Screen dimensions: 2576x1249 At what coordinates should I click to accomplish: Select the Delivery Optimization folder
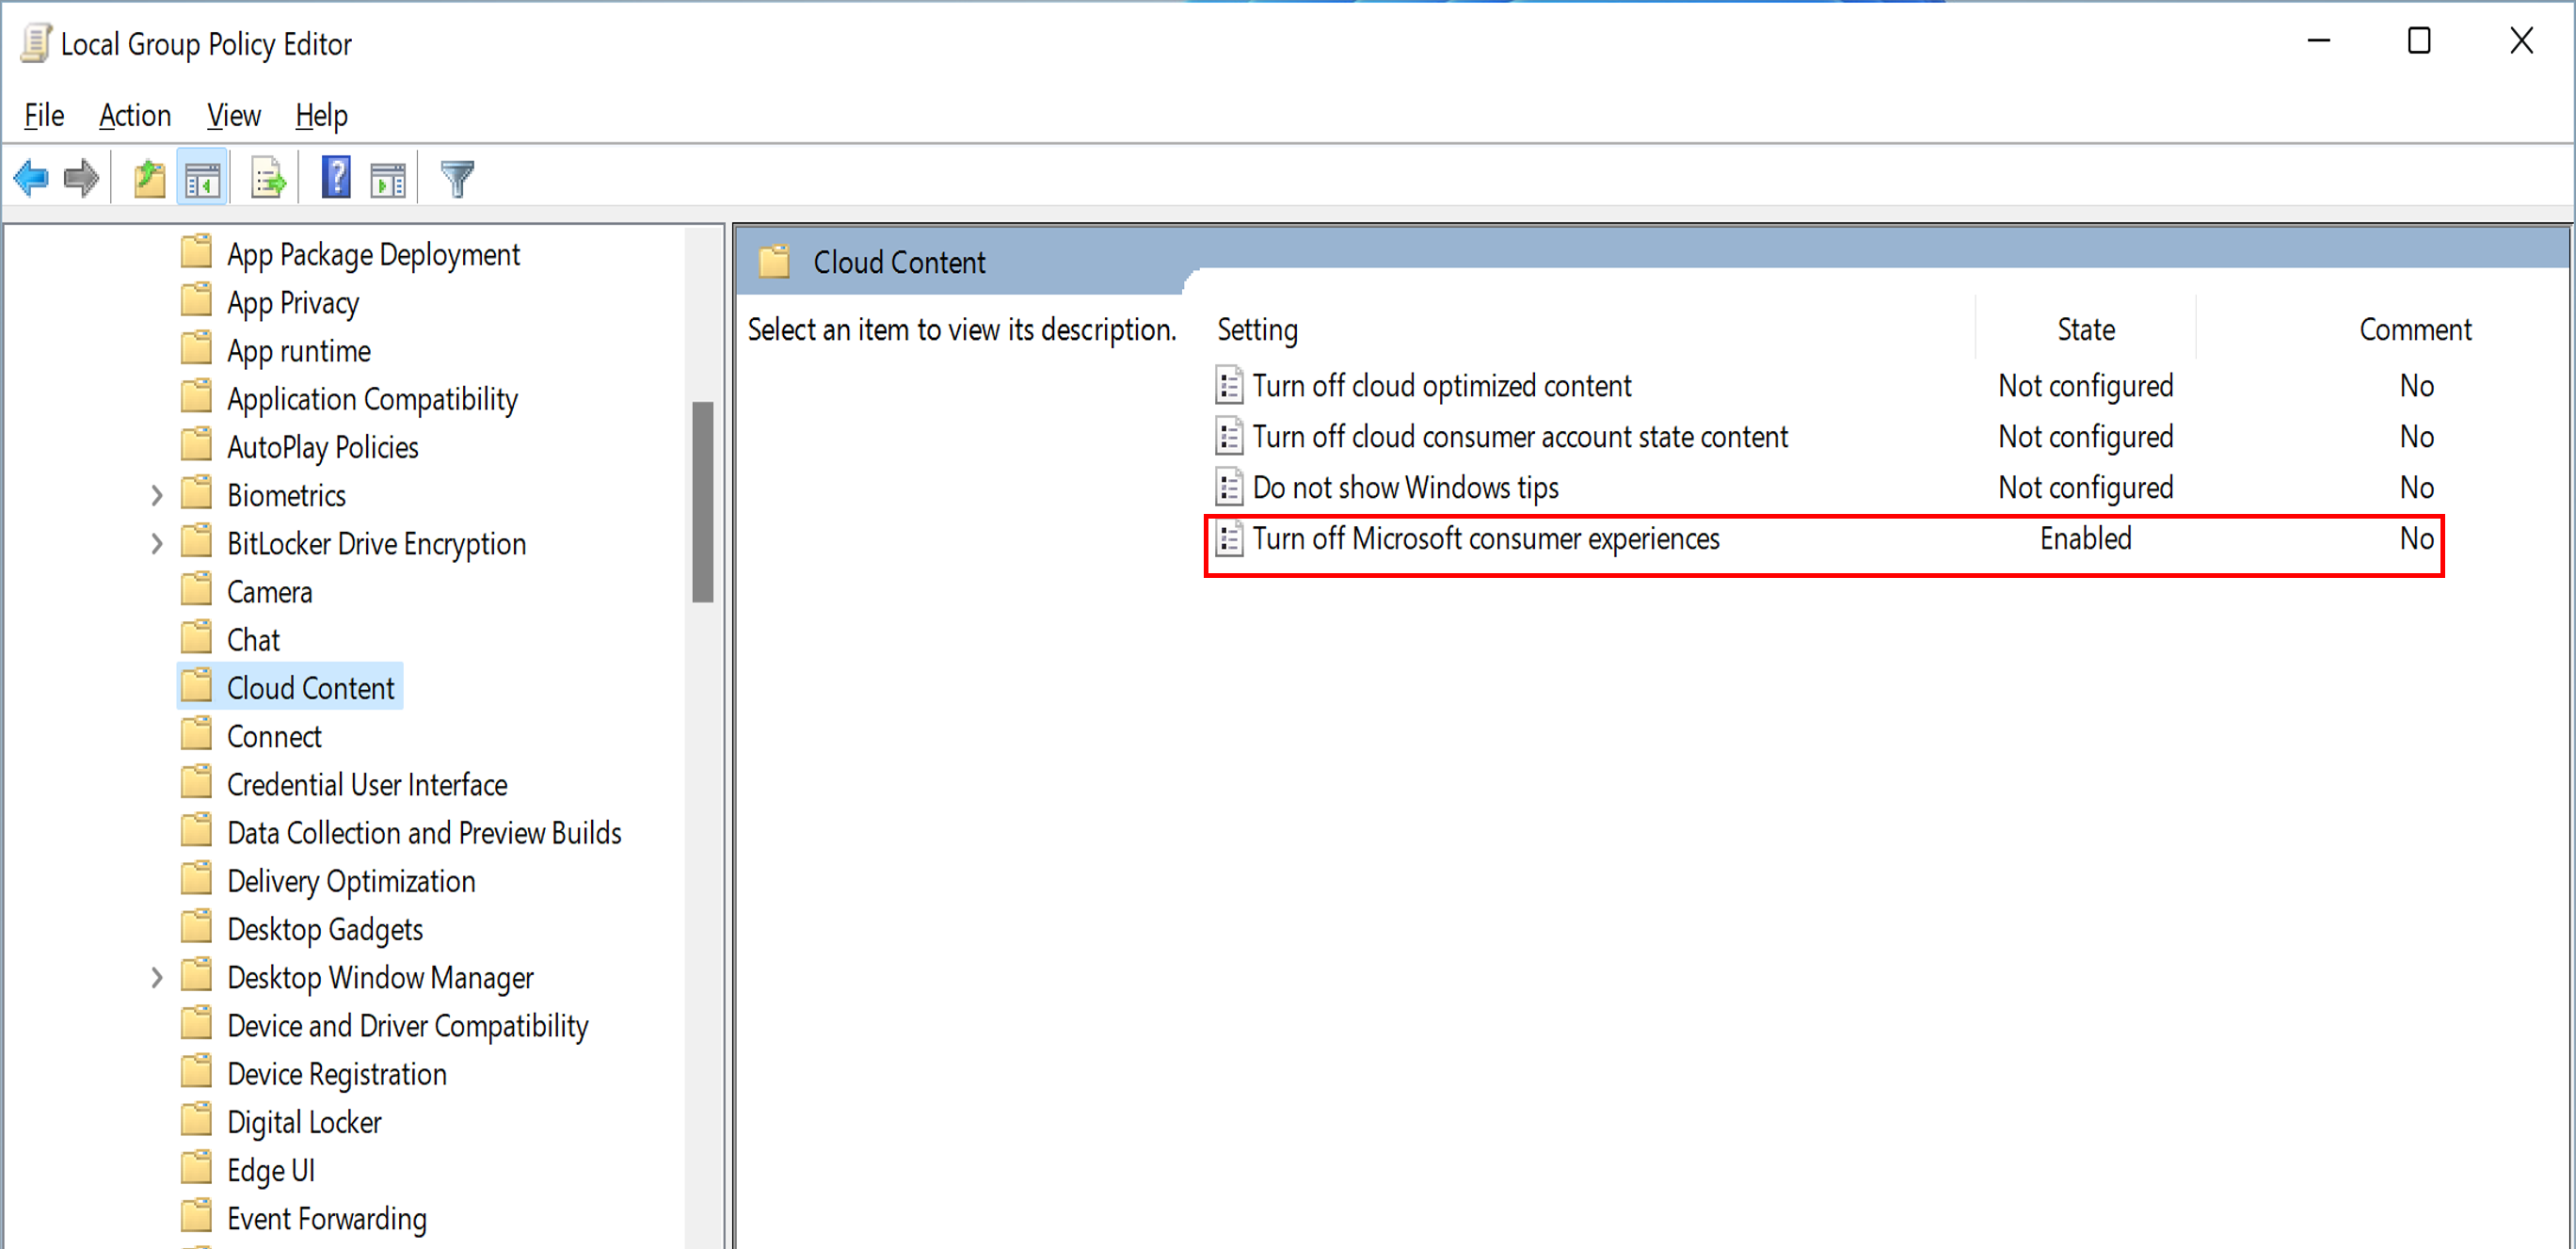pos(351,881)
